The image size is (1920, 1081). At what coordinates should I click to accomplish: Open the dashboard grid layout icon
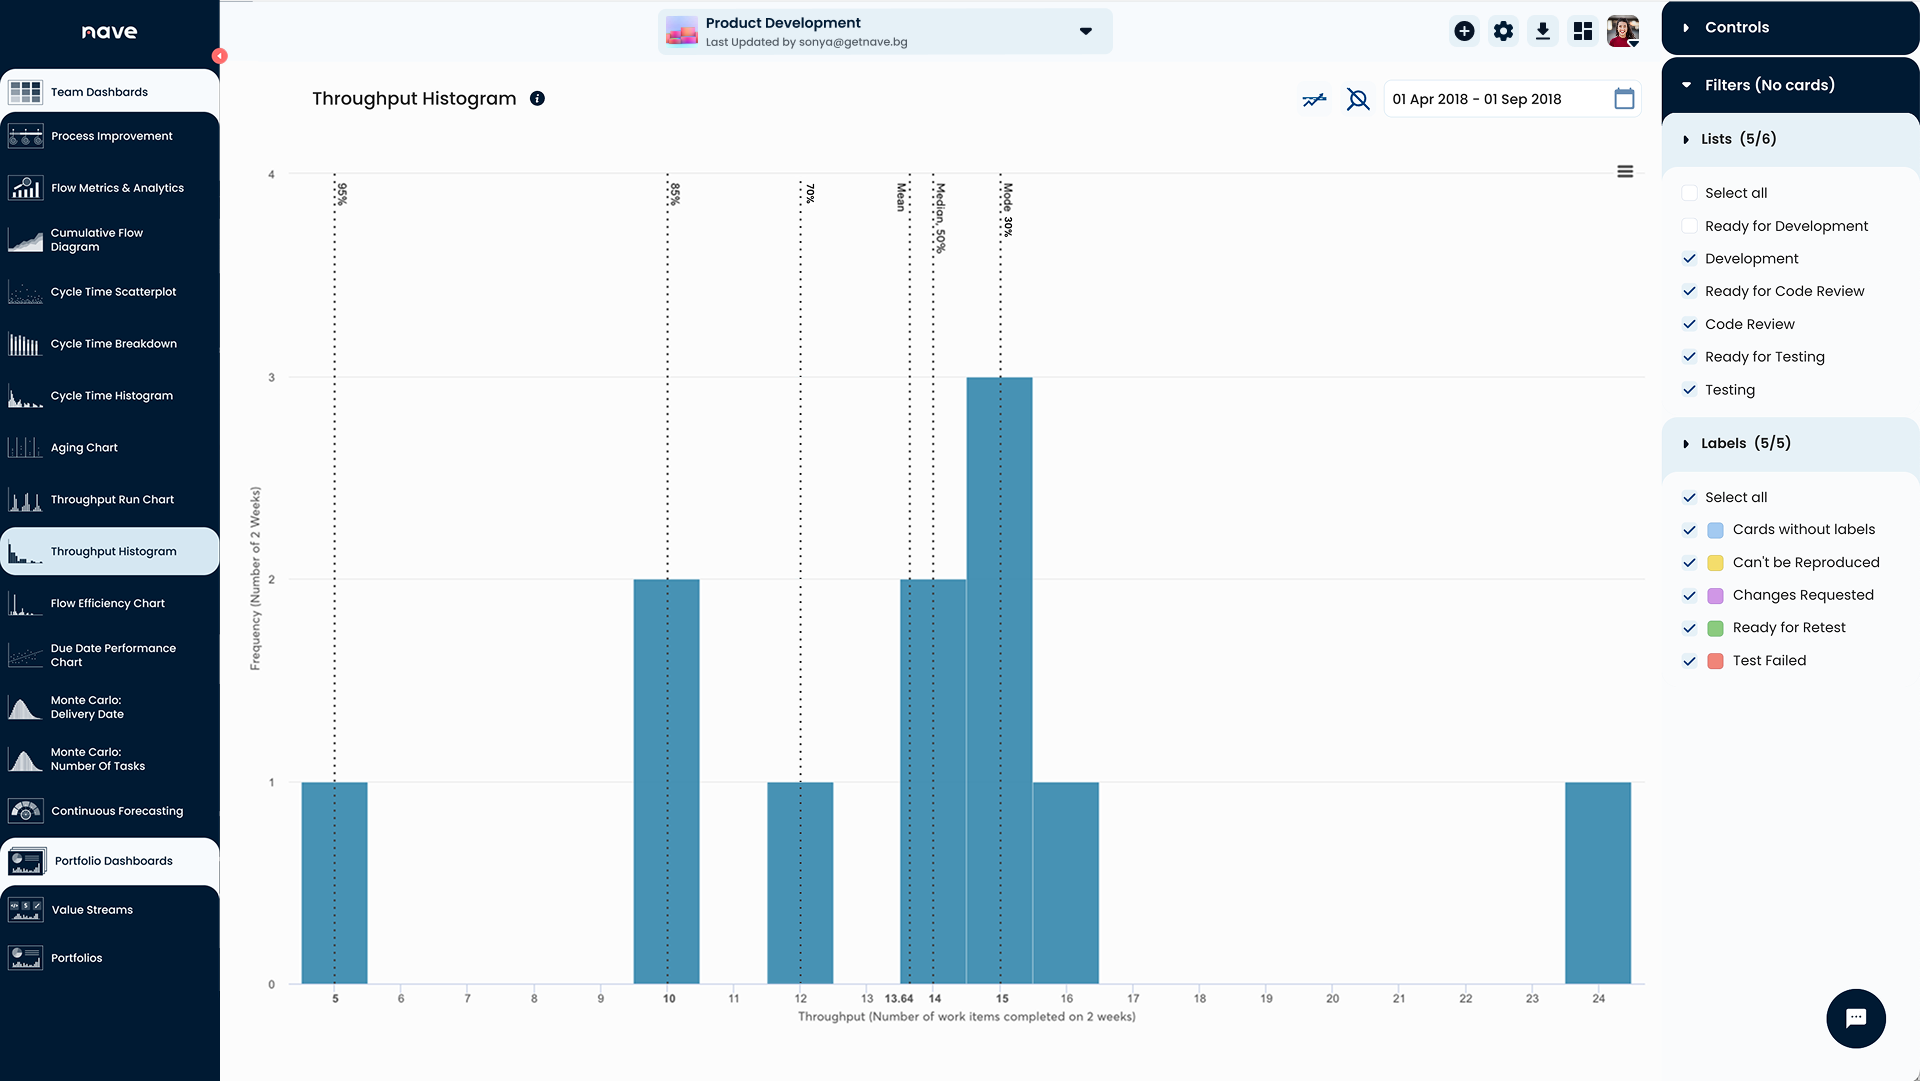coord(1582,31)
